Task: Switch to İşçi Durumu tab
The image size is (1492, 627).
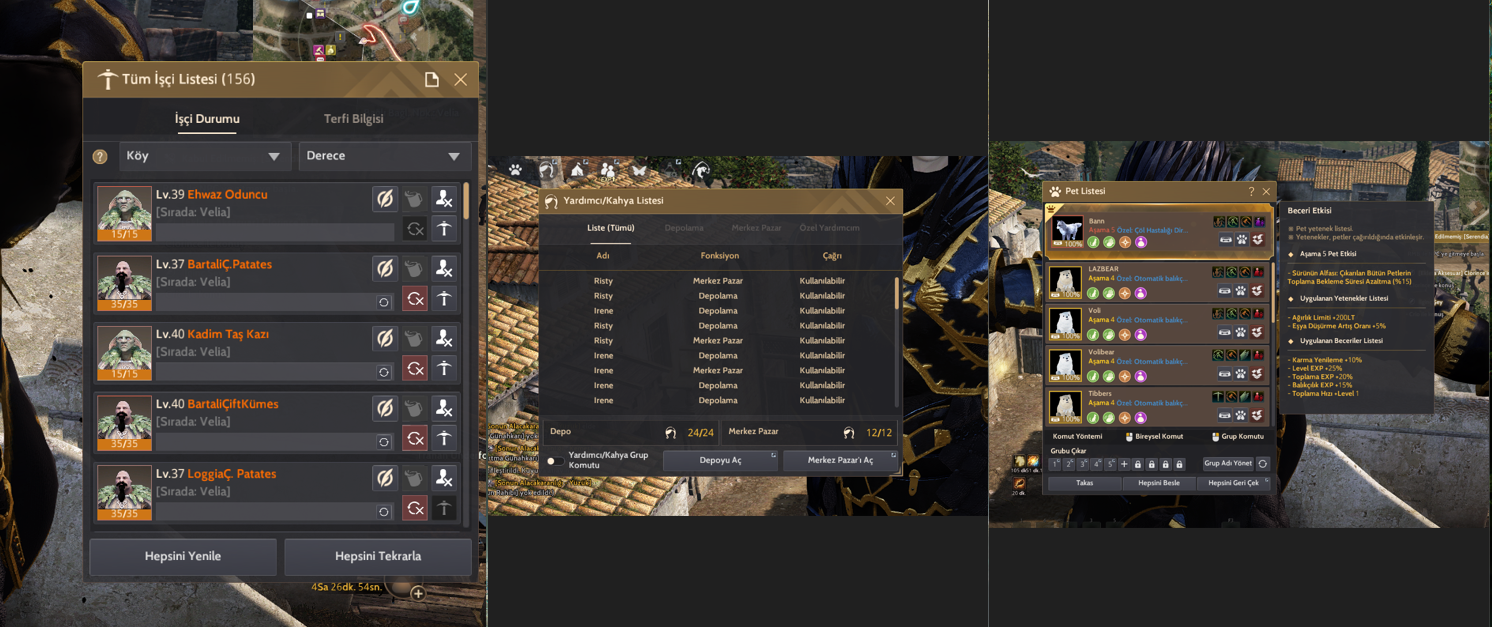Action: coord(207,118)
